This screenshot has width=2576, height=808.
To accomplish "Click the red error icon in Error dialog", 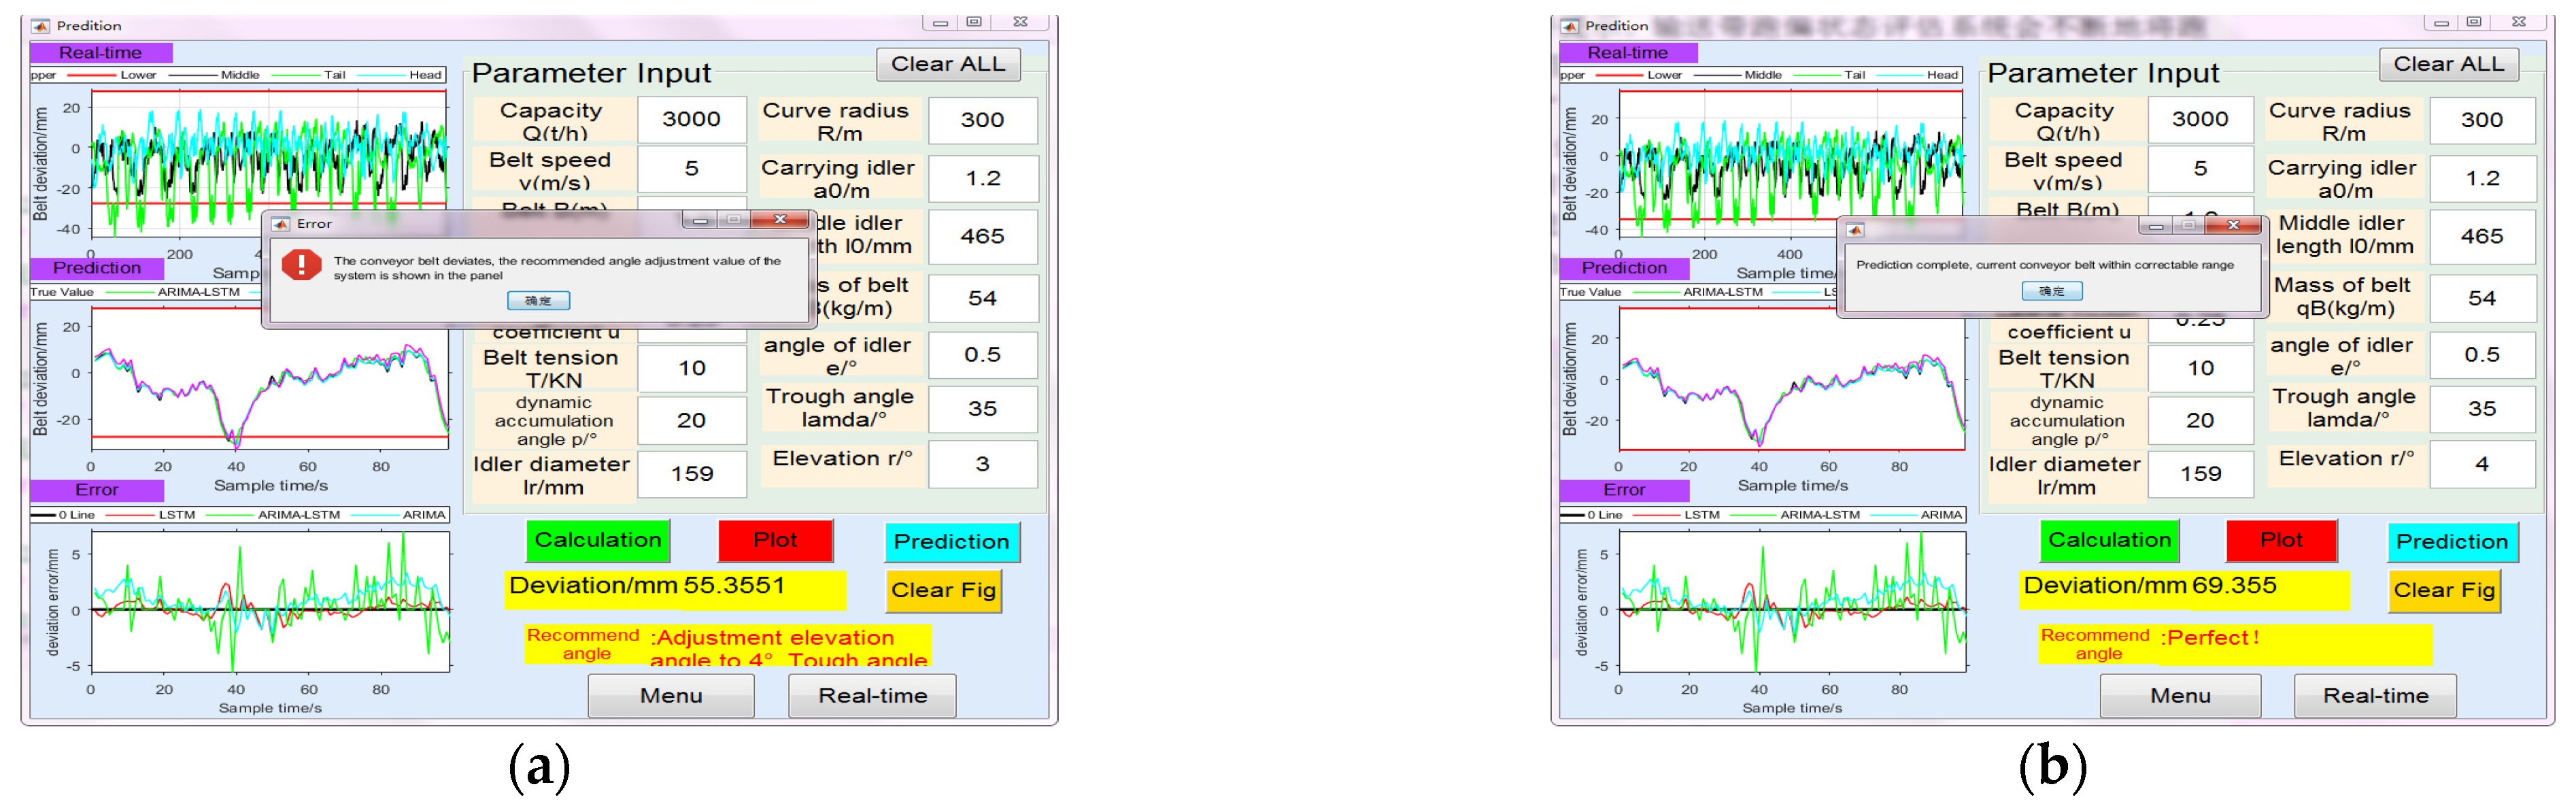I will click(x=301, y=265).
